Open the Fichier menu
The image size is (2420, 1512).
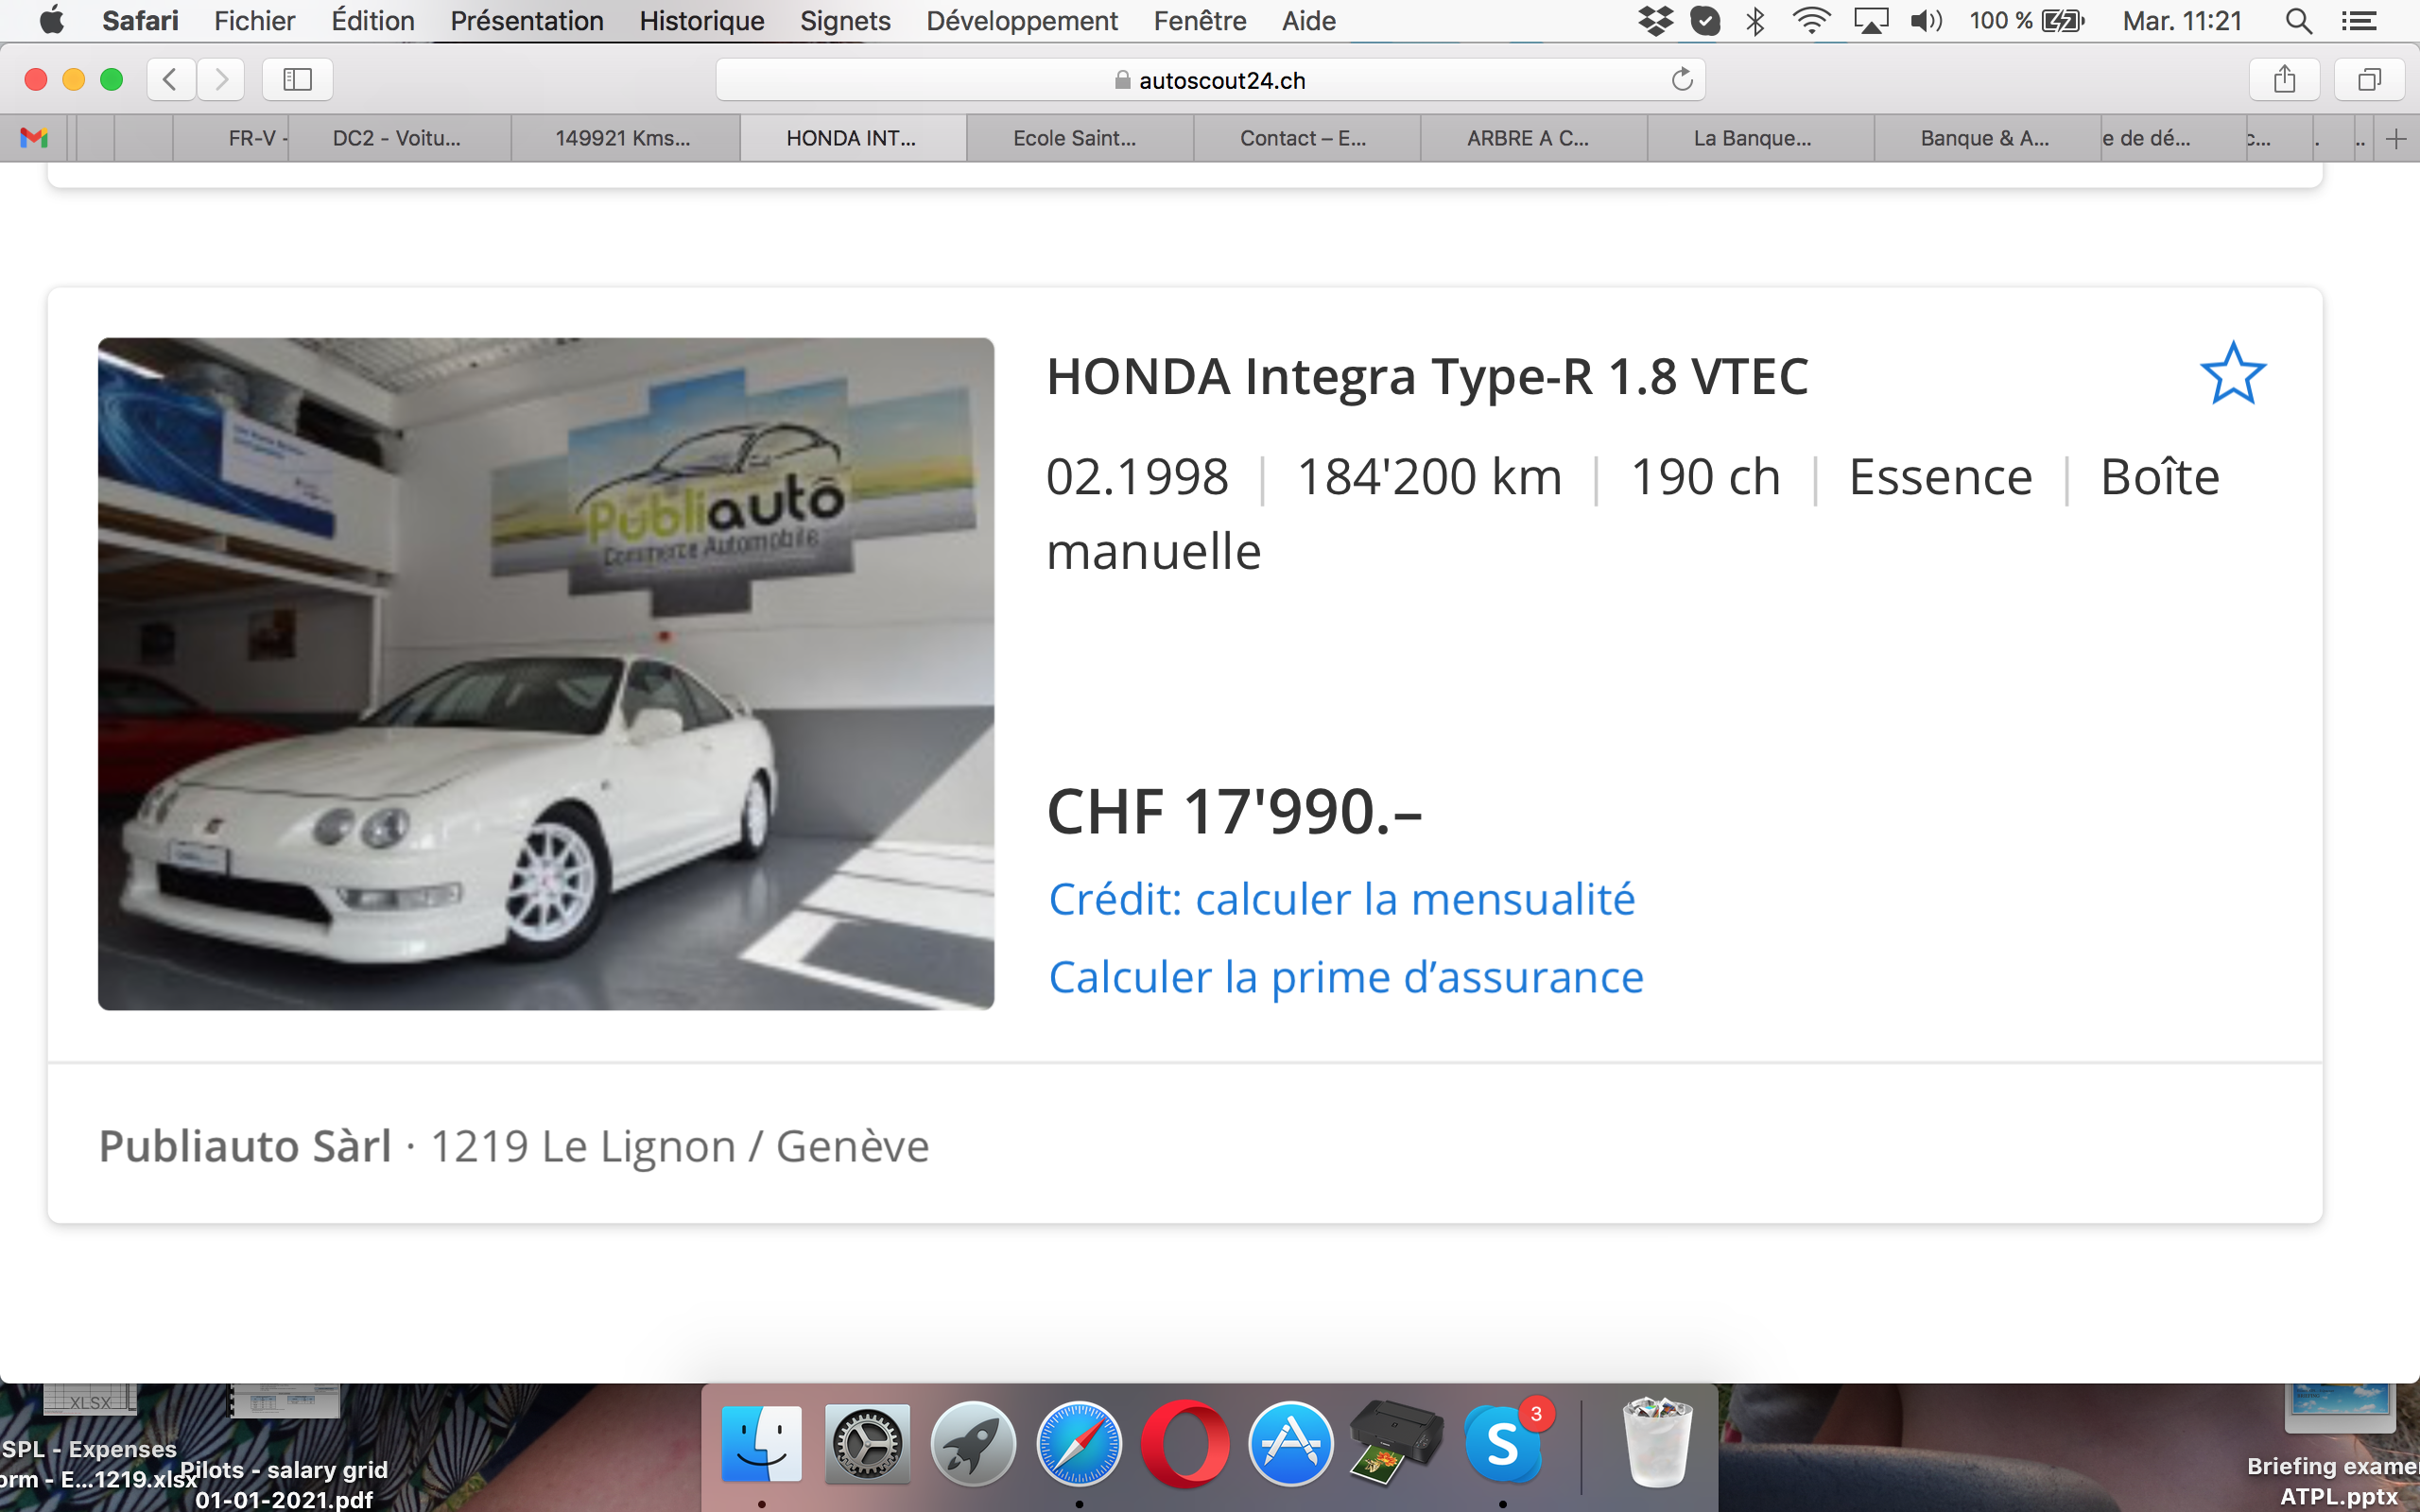pos(254,20)
